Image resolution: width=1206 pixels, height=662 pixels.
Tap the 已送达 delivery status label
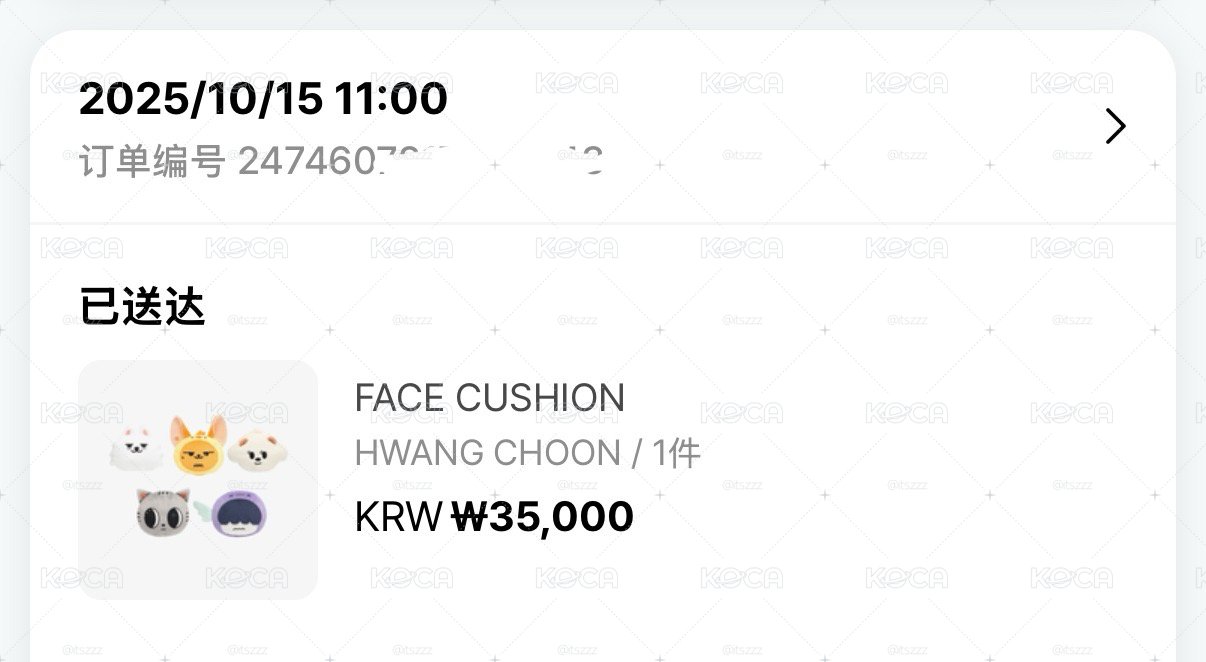[x=142, y=306]
